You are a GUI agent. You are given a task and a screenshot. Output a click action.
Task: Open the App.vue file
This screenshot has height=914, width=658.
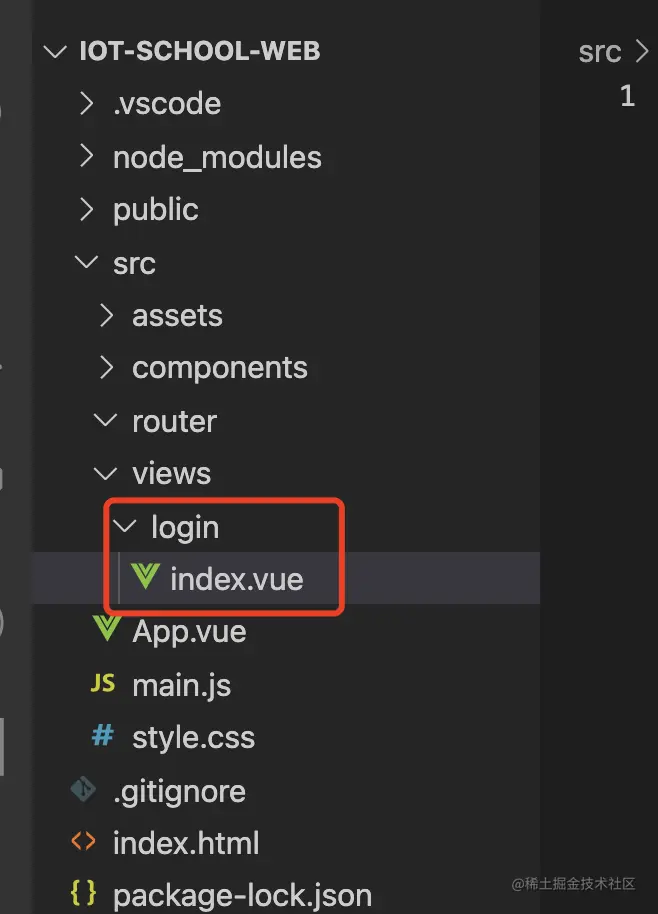tap(189, 632)
